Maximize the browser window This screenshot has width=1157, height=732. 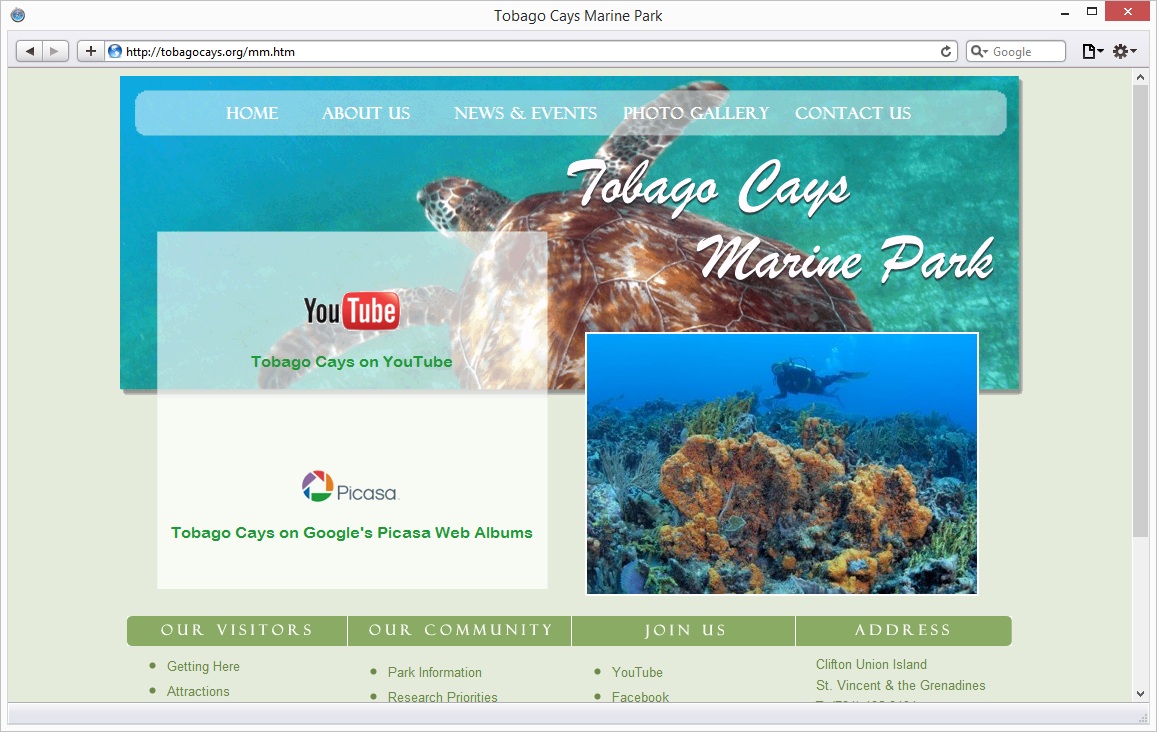click(1092, 11)
